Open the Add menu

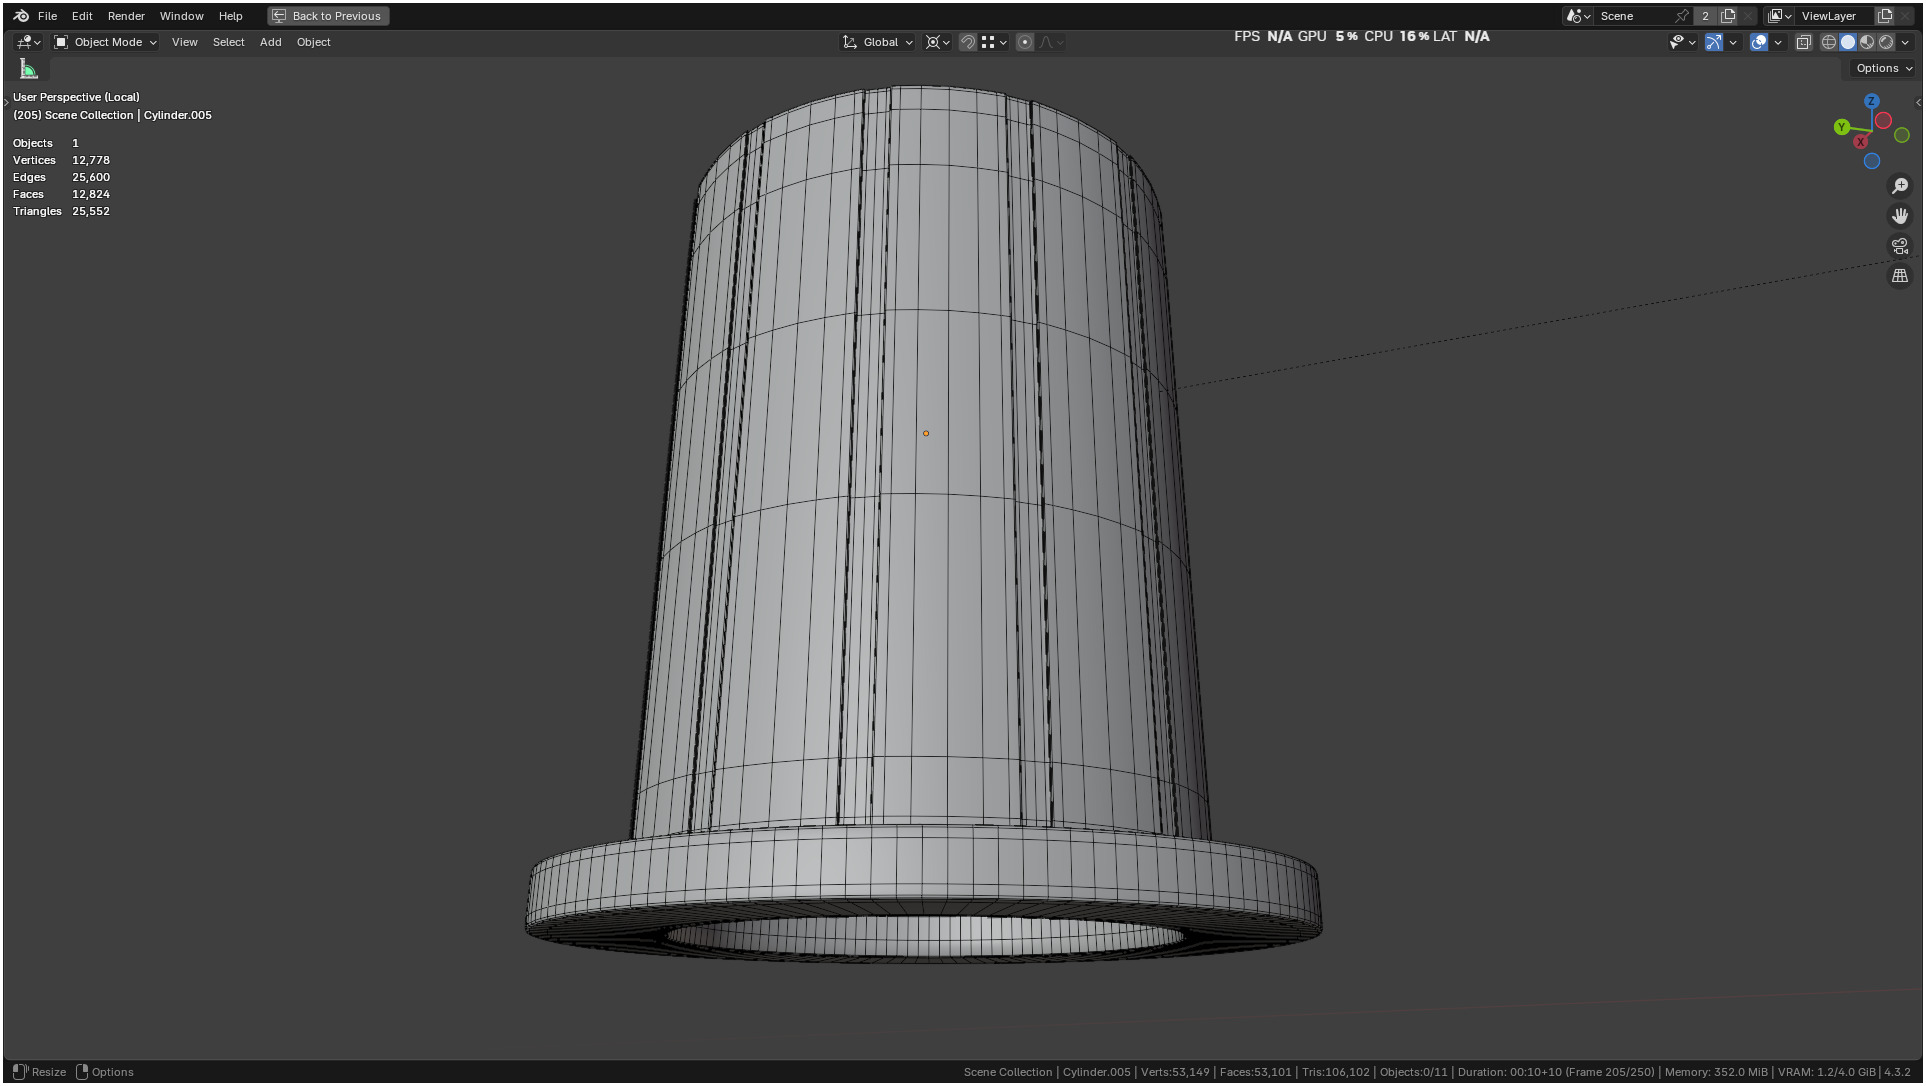pyautogui.click(x=270, y=42)
